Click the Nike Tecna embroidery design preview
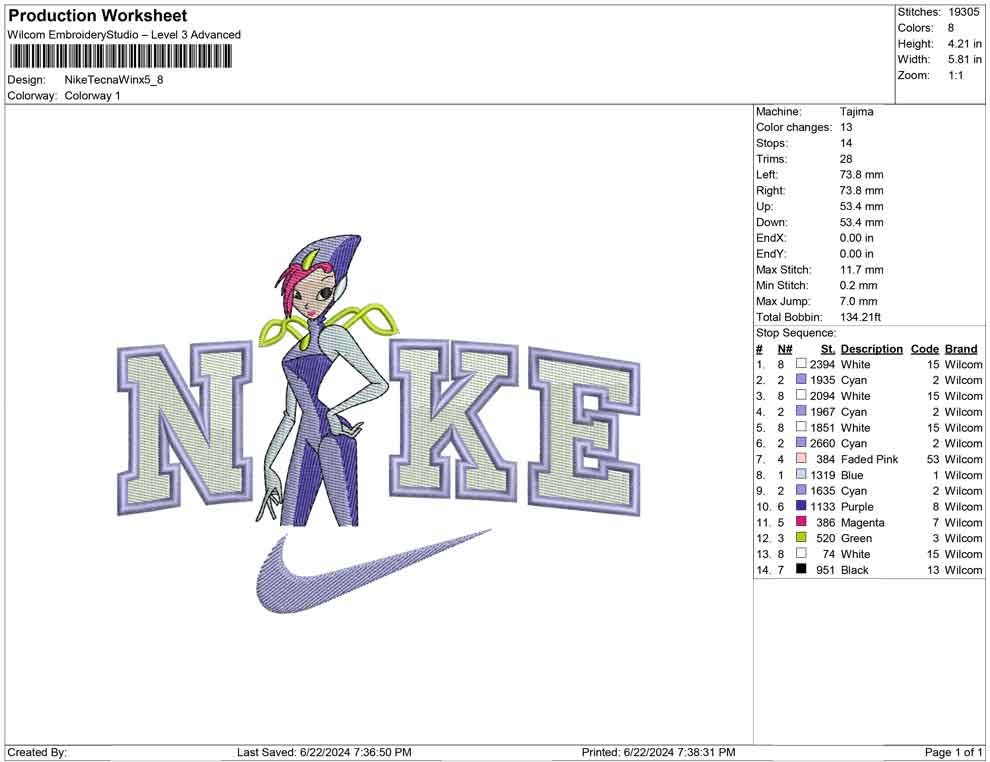 click(x=379, y=423)
